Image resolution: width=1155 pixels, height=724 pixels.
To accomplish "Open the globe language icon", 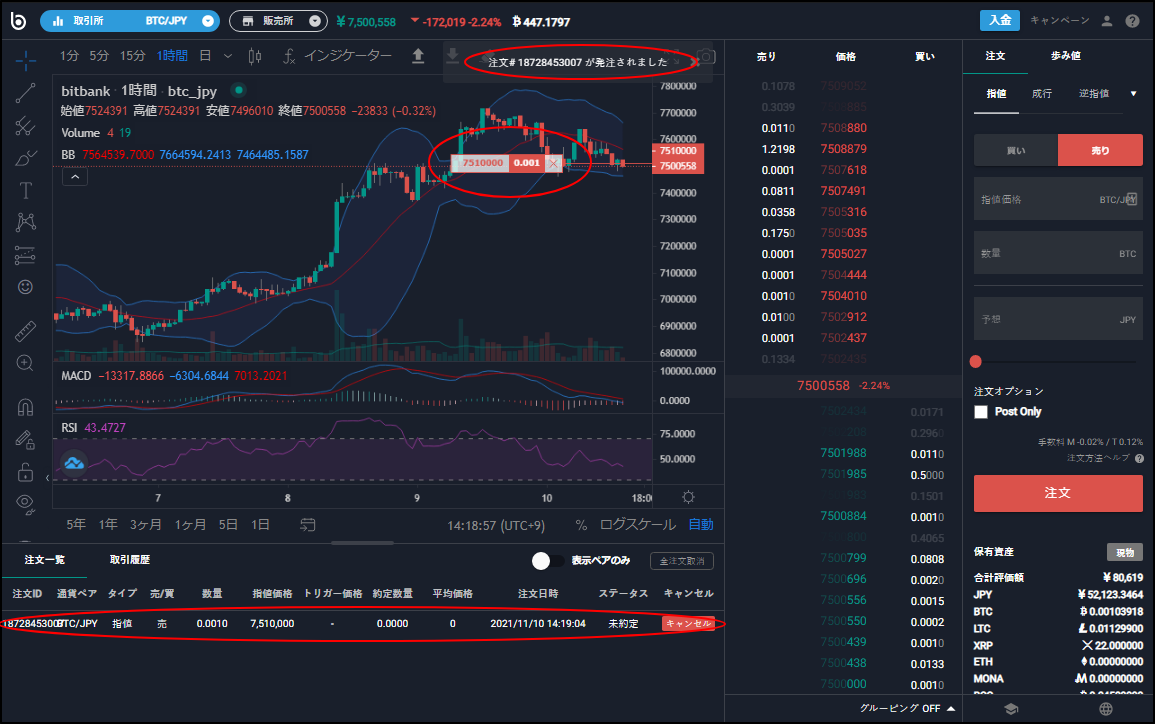I will pyautogui.click(x=1106, y=709).
